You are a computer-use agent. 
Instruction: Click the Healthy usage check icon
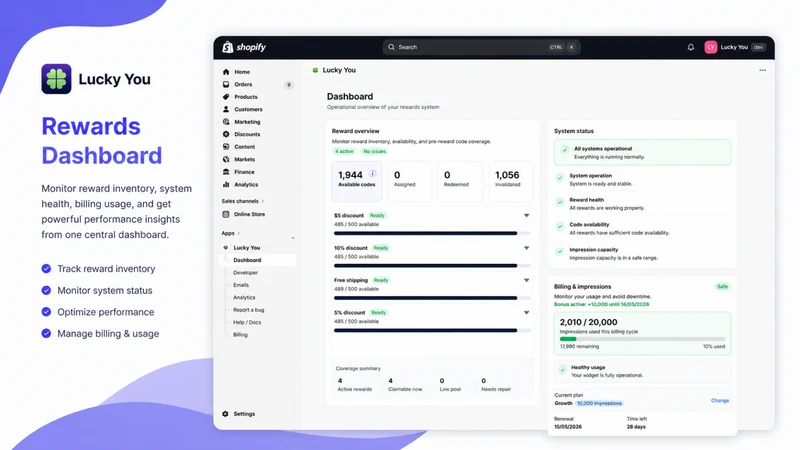(x=562, y=369)
